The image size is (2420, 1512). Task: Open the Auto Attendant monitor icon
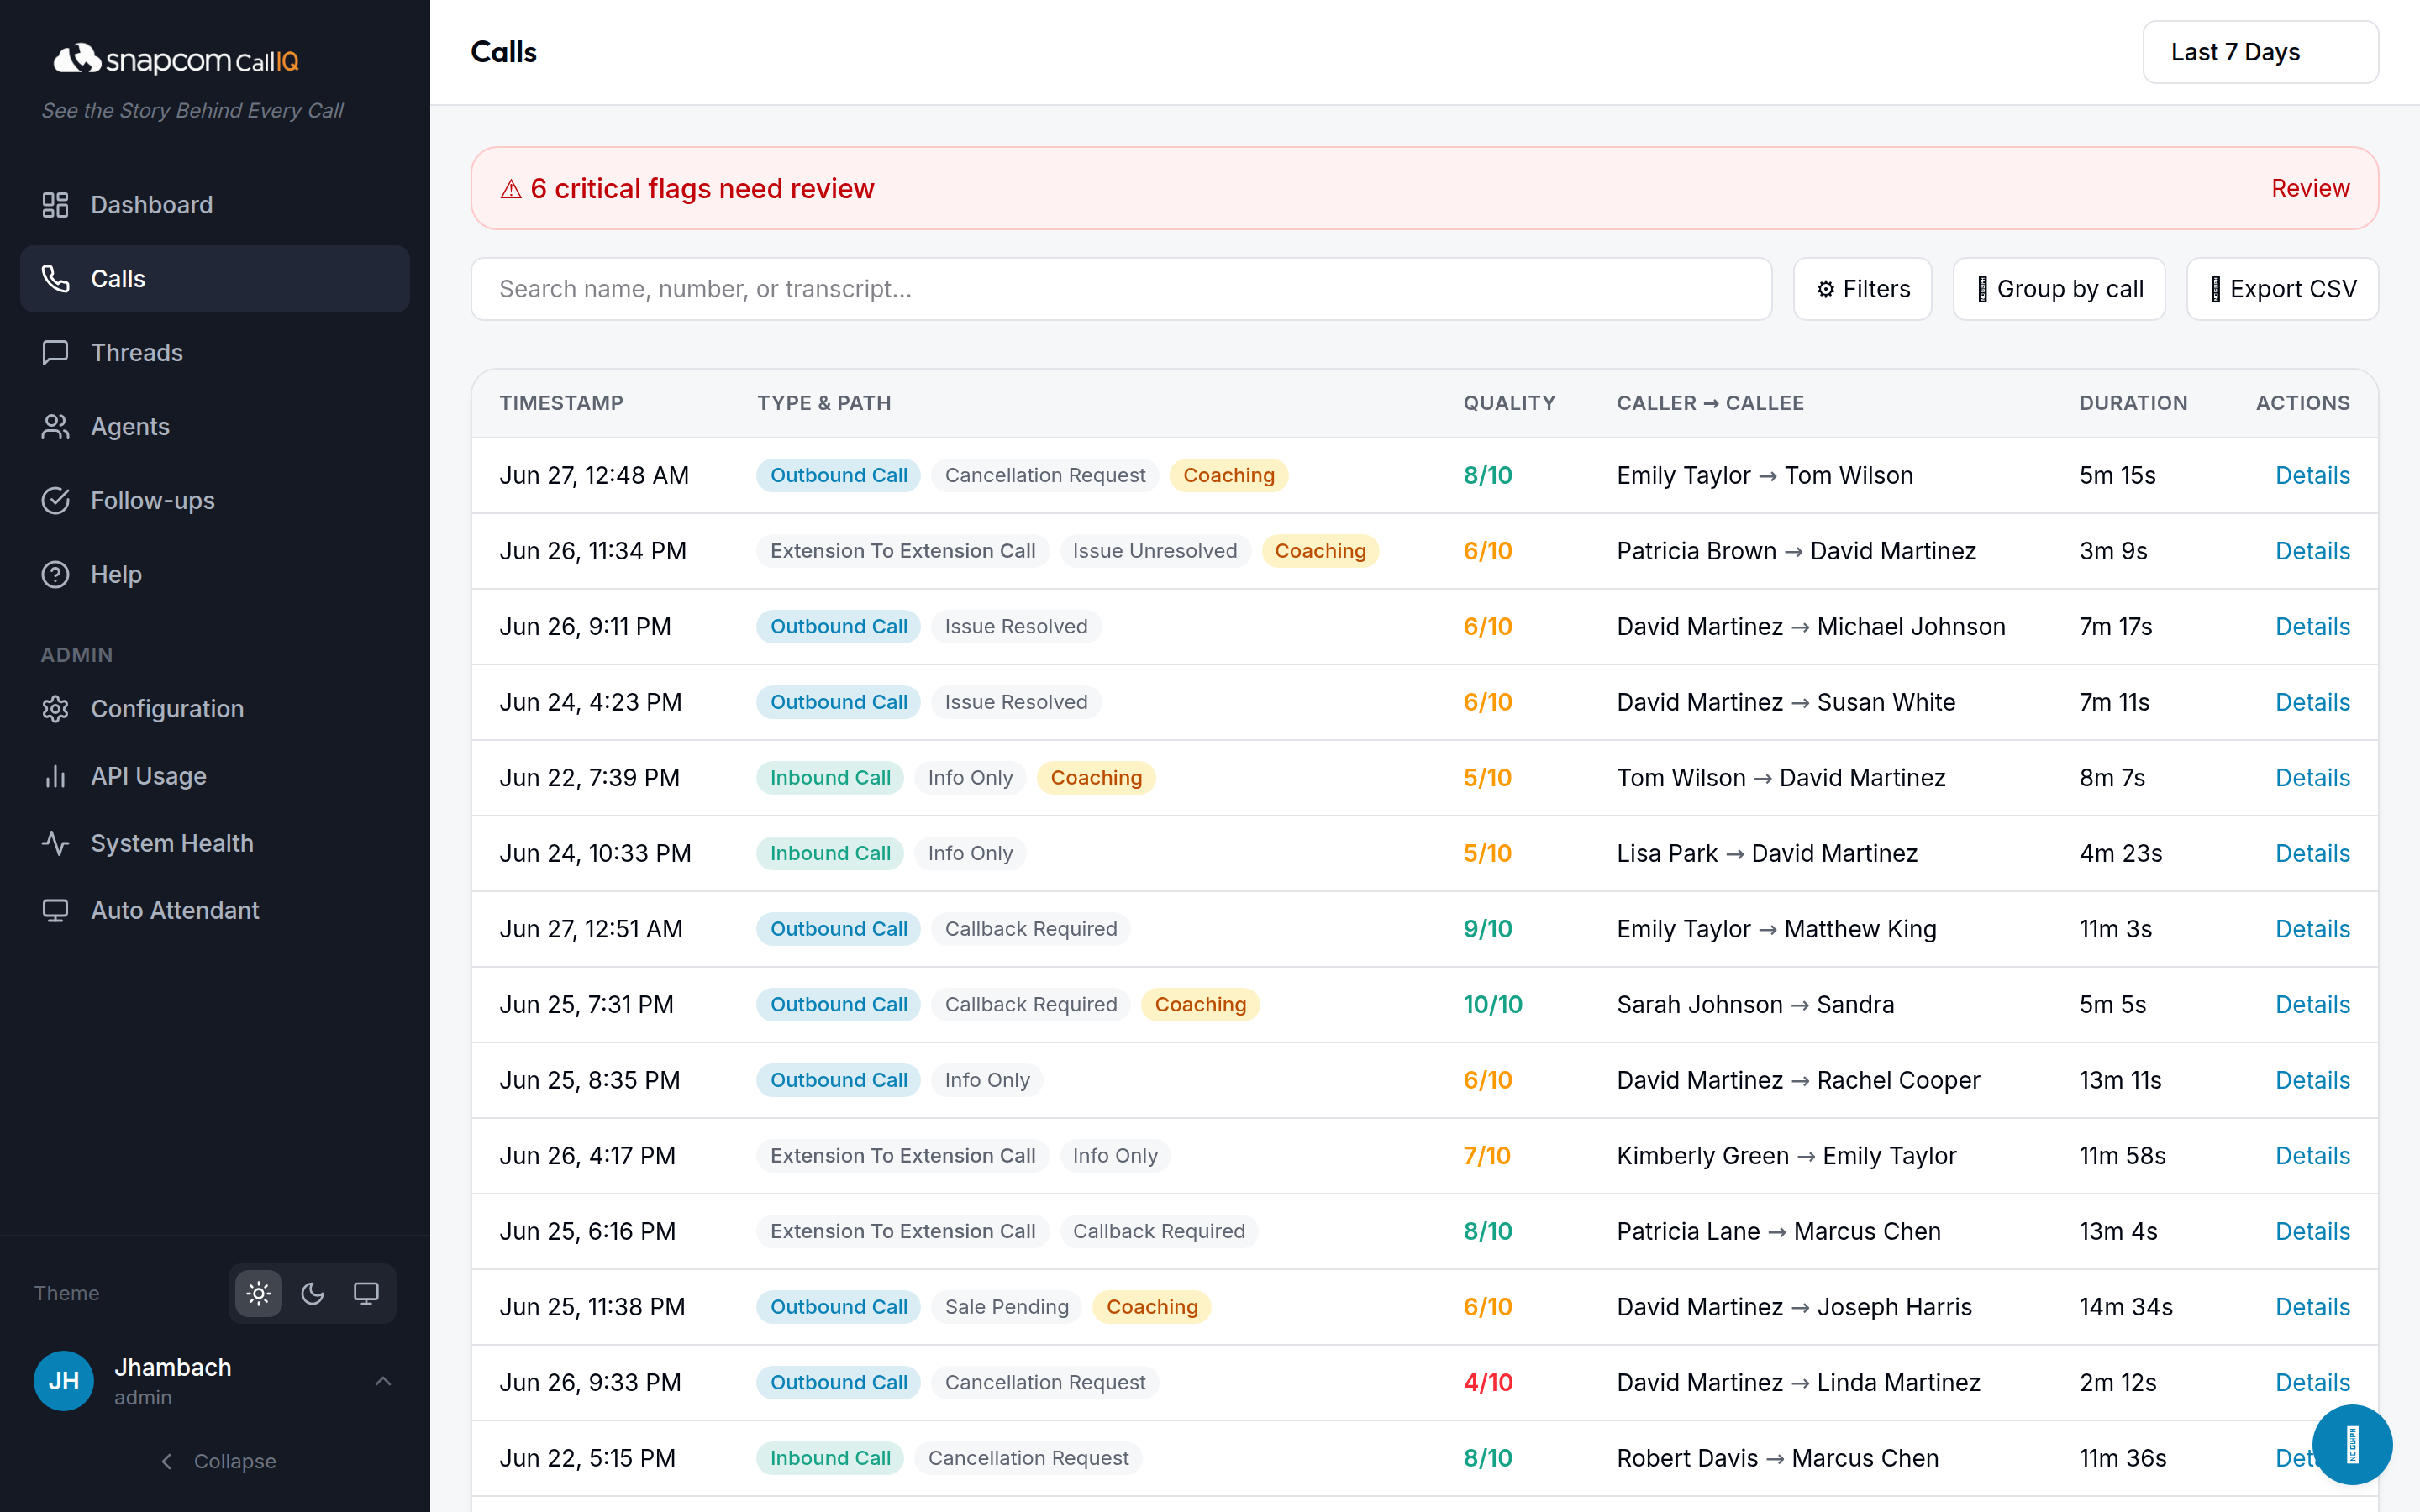tap(55, 910)
